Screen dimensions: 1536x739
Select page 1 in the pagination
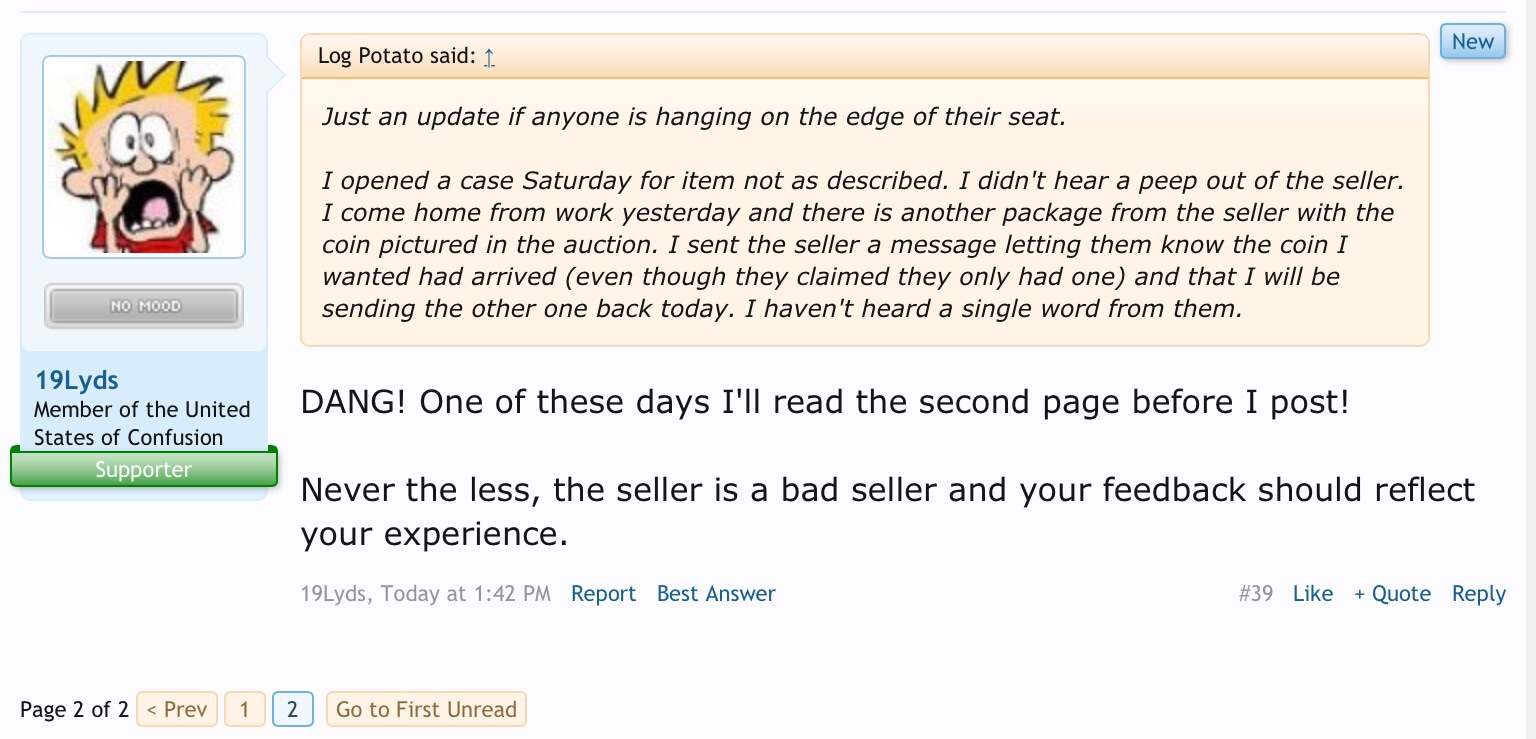[x=244, y=710]
